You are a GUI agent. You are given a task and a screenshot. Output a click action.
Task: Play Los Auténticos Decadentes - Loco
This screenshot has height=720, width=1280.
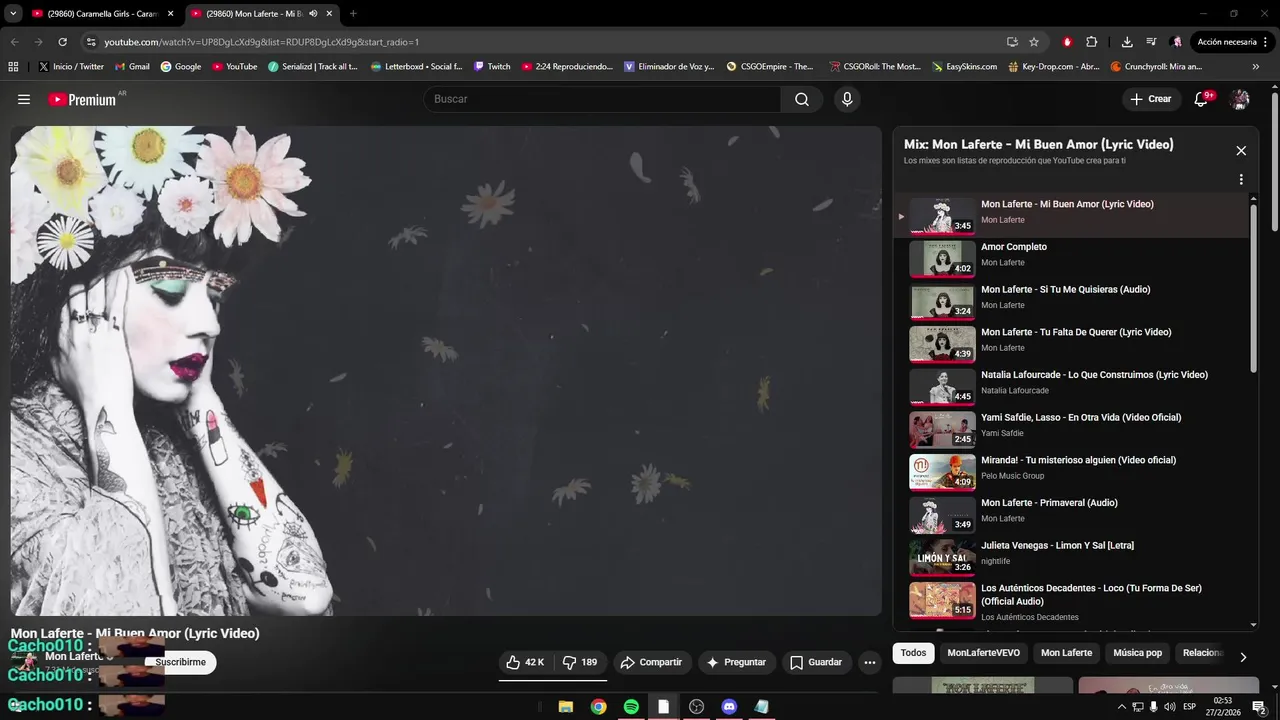pos(1070,600)
